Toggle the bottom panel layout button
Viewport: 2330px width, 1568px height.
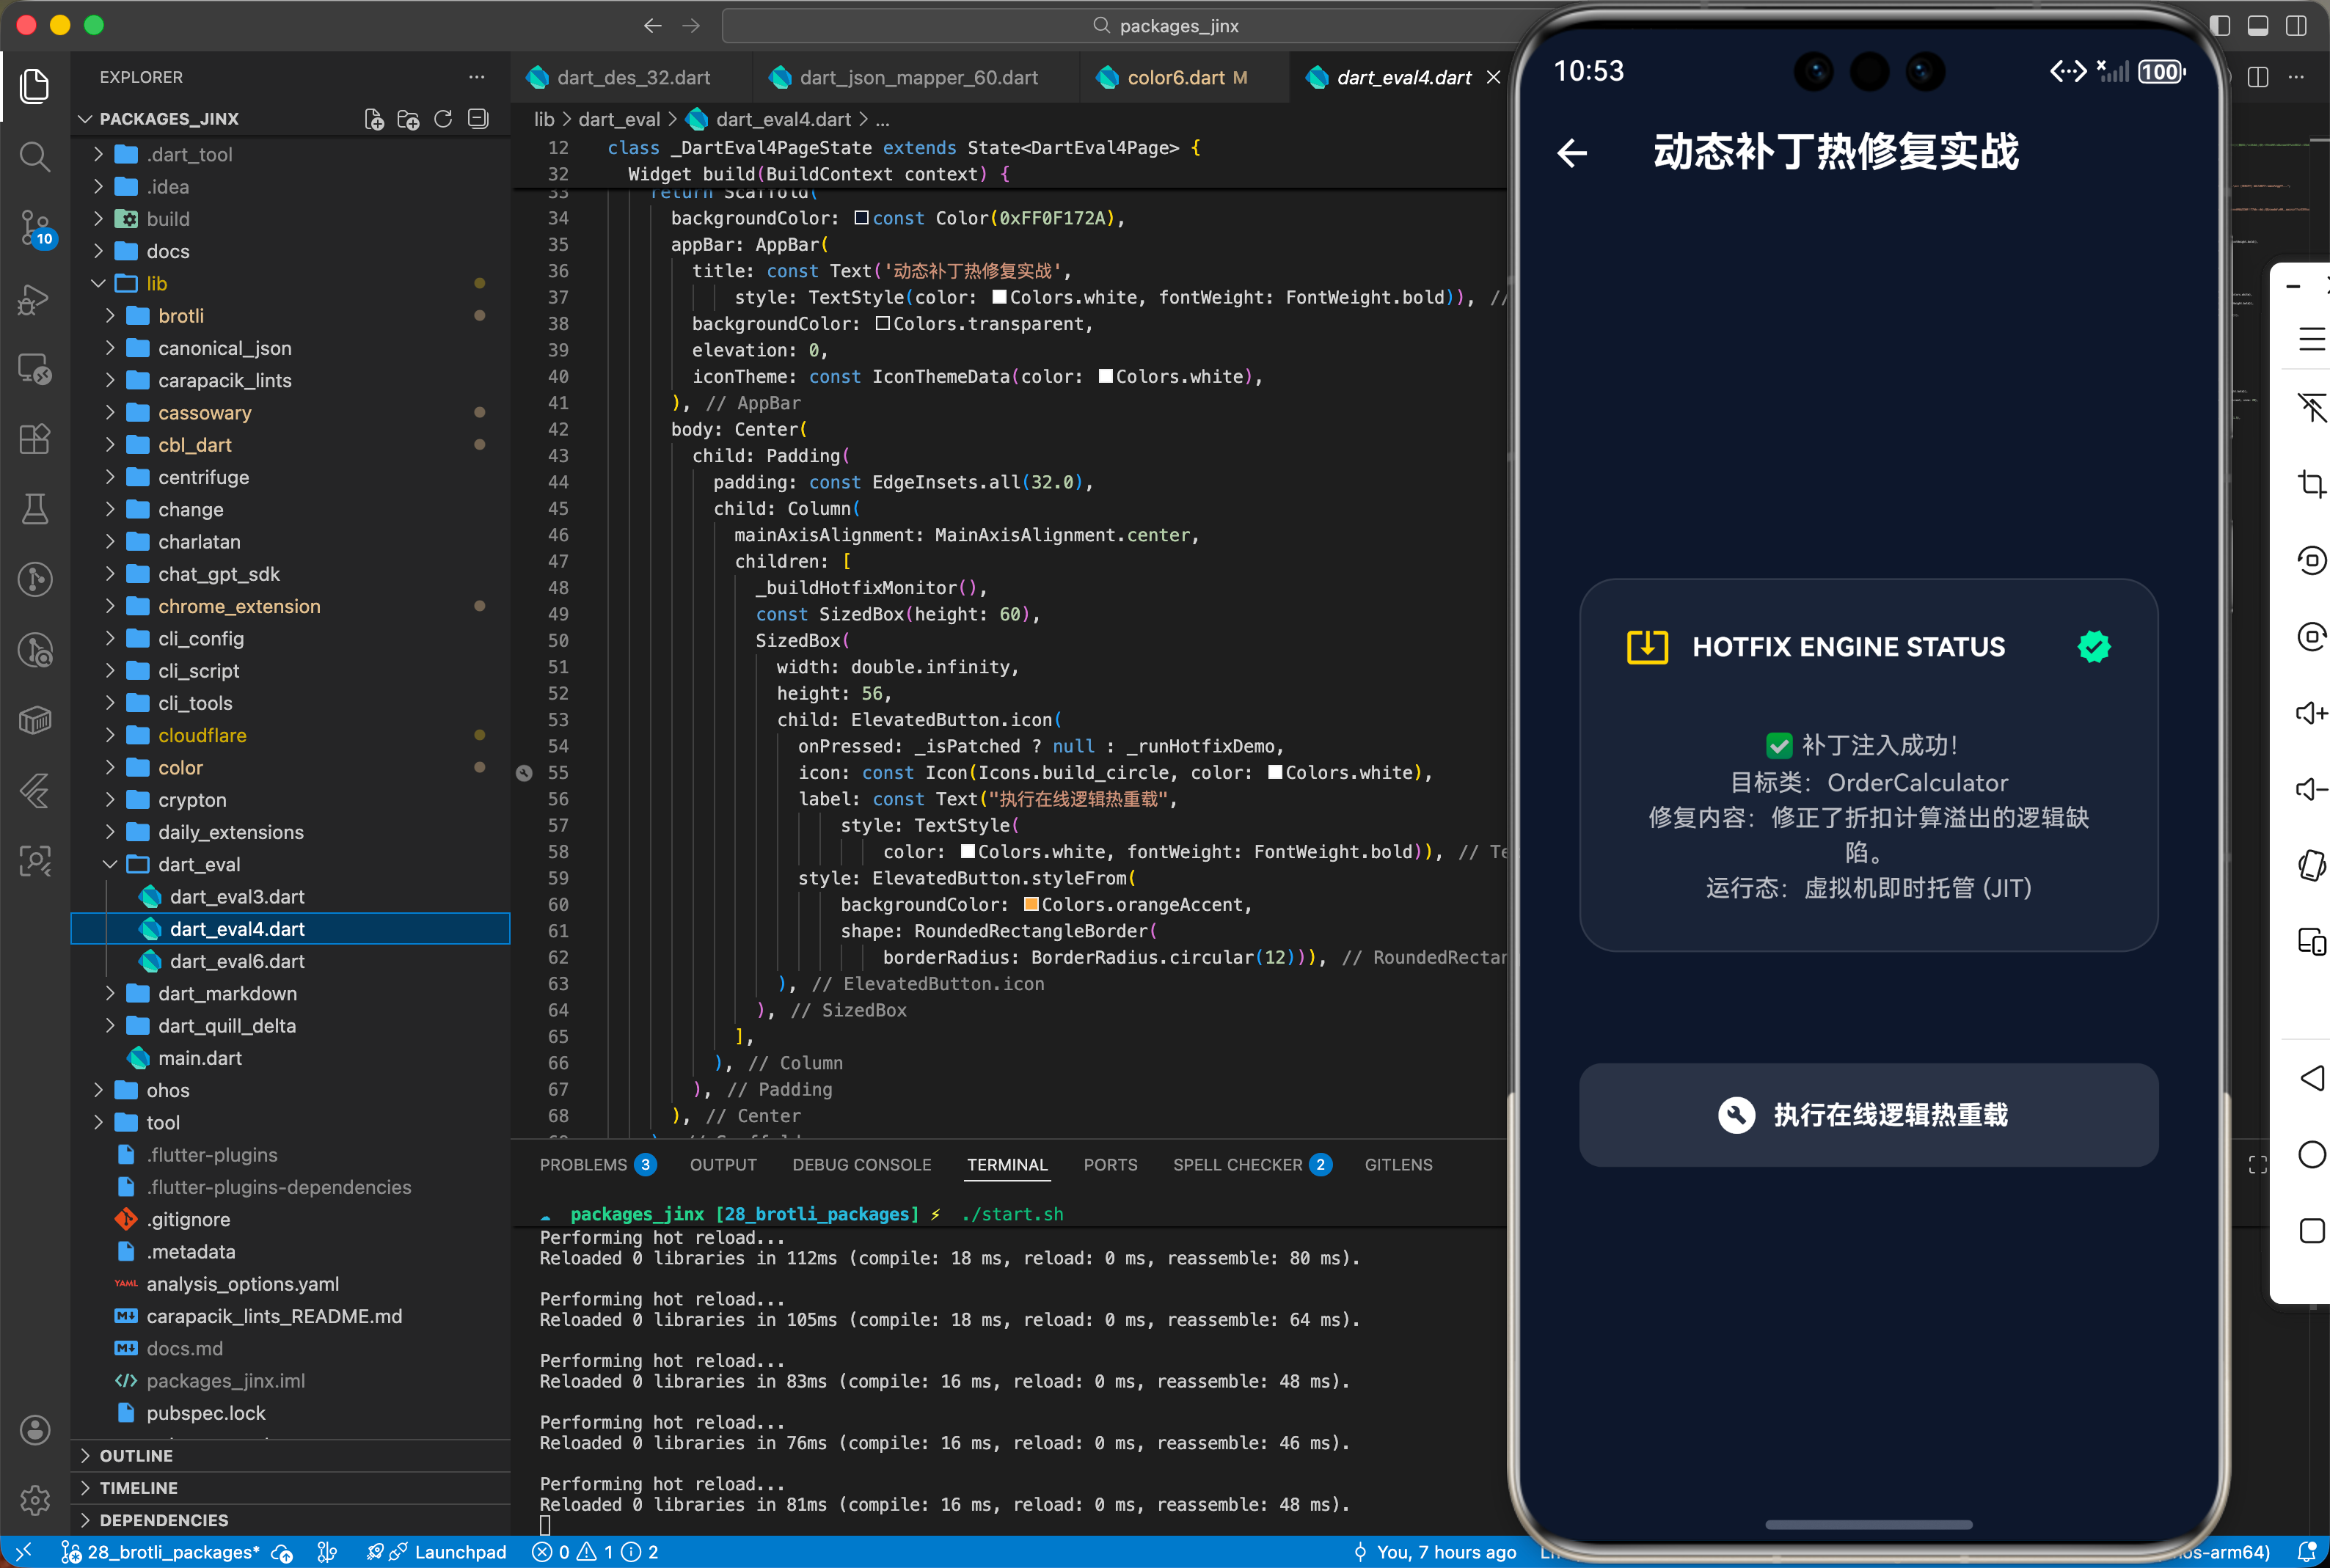tap(2257, 26)
